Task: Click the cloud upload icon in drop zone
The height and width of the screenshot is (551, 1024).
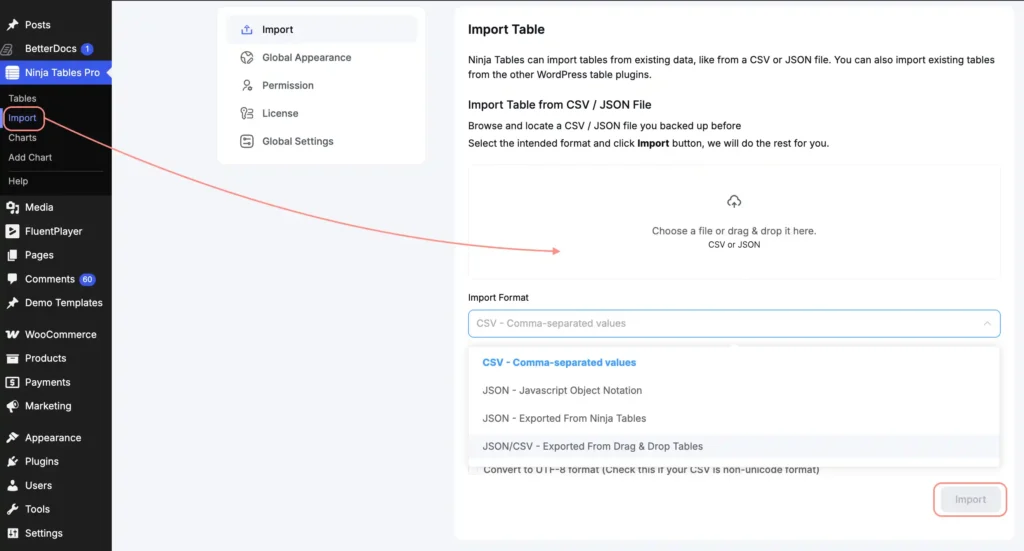Action: (x=734, y=202)
